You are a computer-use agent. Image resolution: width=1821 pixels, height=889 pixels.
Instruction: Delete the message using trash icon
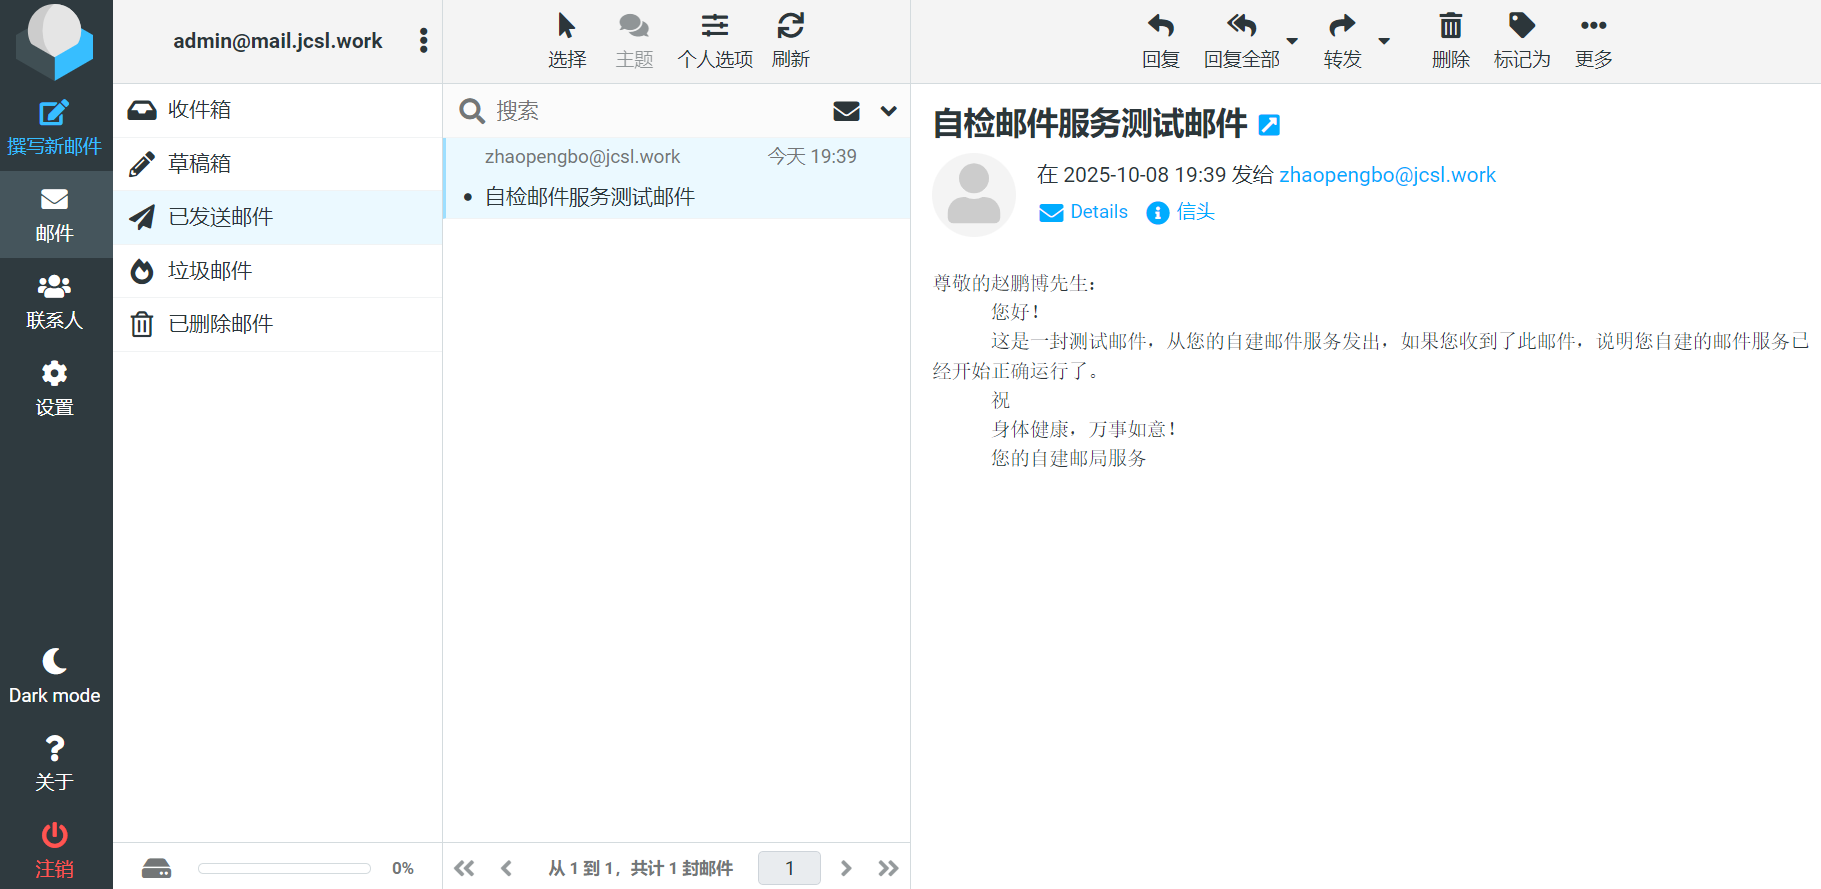[x=1450, y=26]
